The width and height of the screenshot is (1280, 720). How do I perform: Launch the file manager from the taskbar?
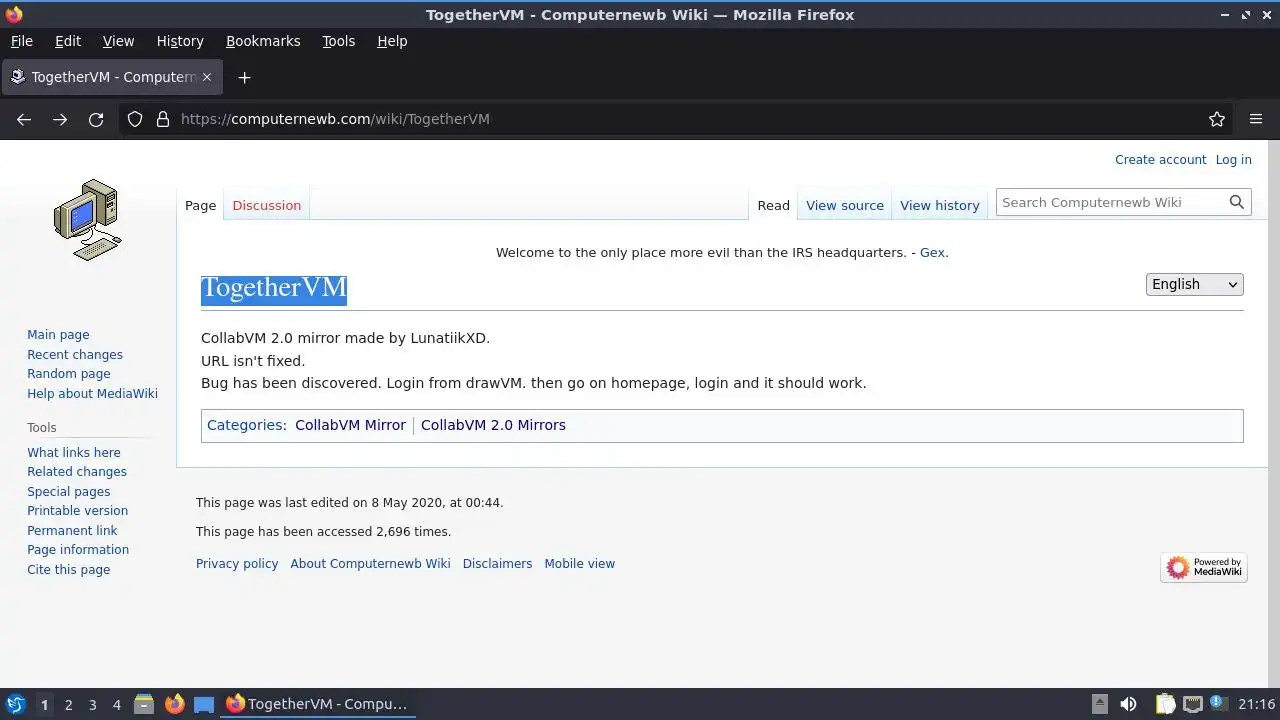[x=144, y=704]
